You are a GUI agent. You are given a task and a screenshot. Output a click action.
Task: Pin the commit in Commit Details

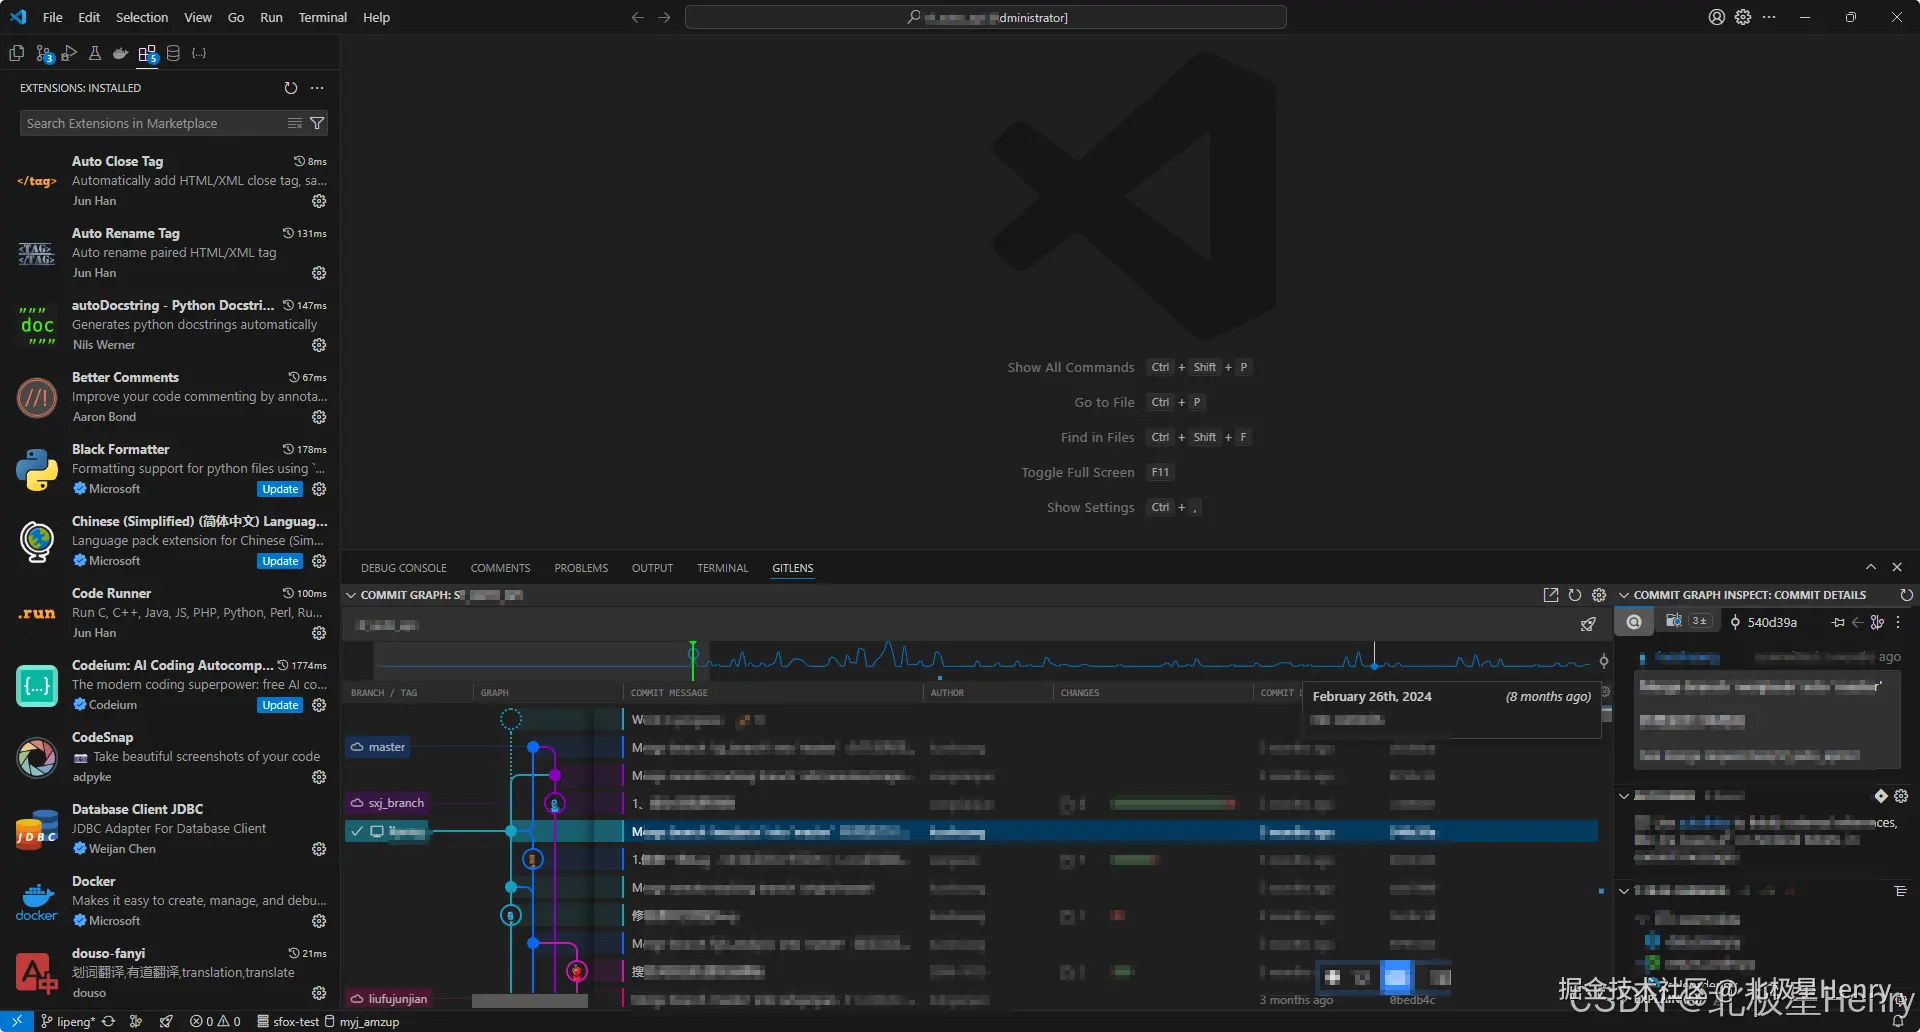1838,622
